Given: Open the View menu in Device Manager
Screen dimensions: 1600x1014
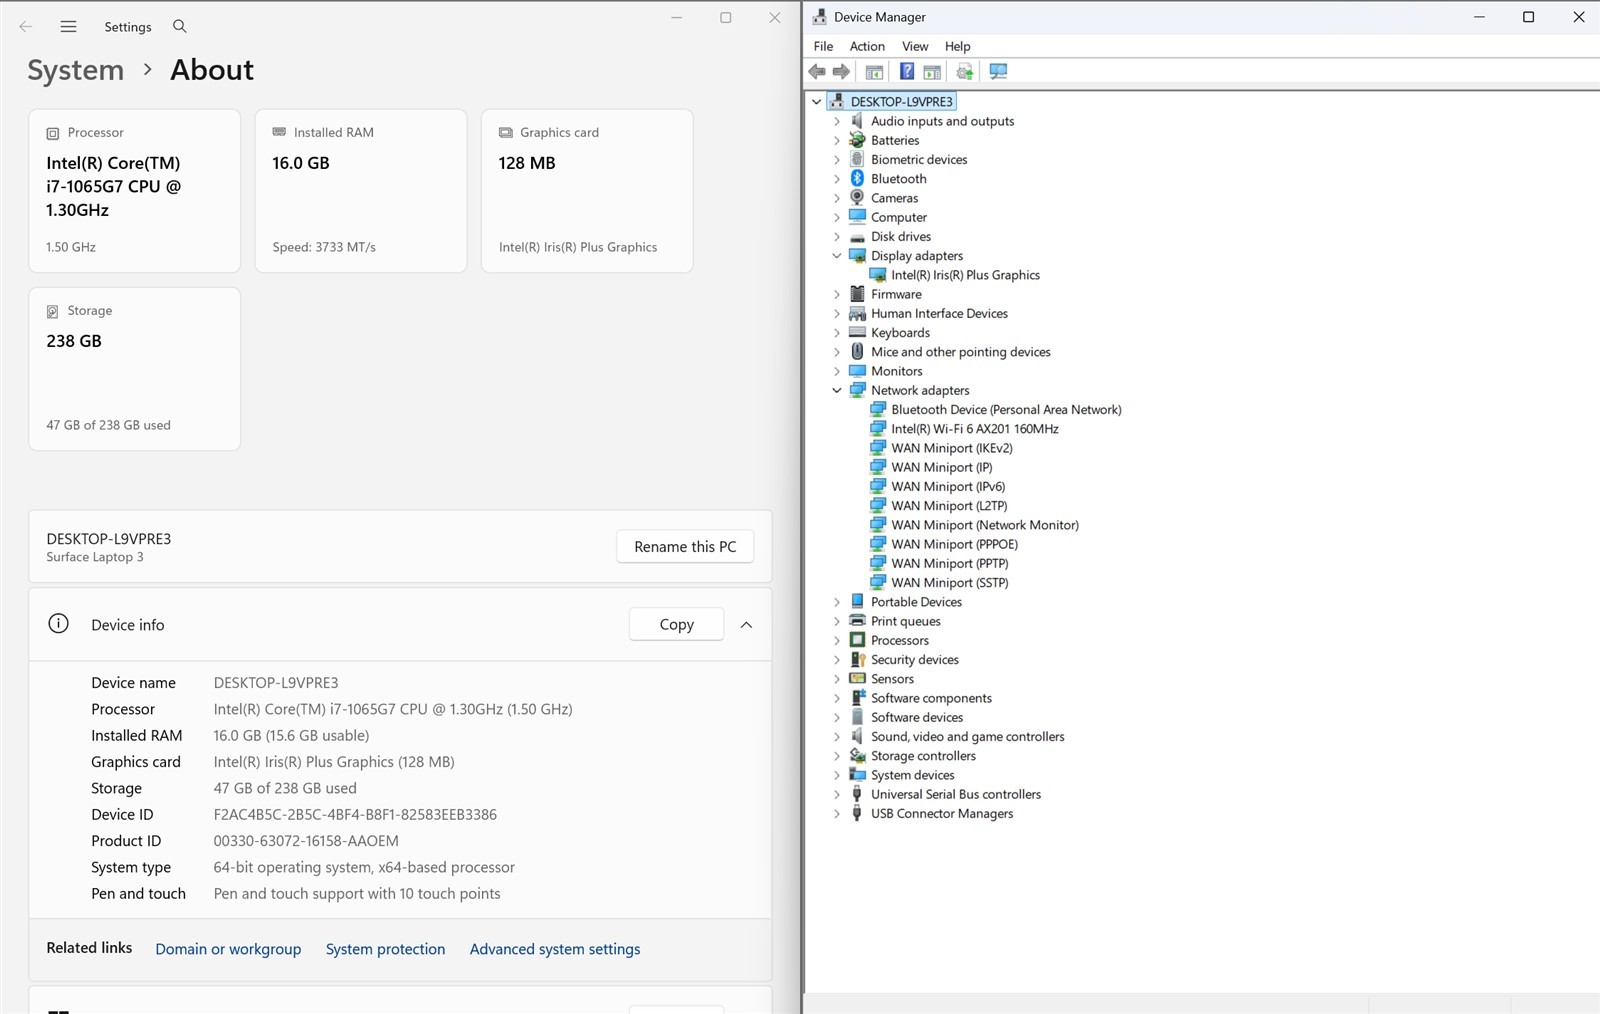Looking at the screenshot, I should click(x=915, y=46).
